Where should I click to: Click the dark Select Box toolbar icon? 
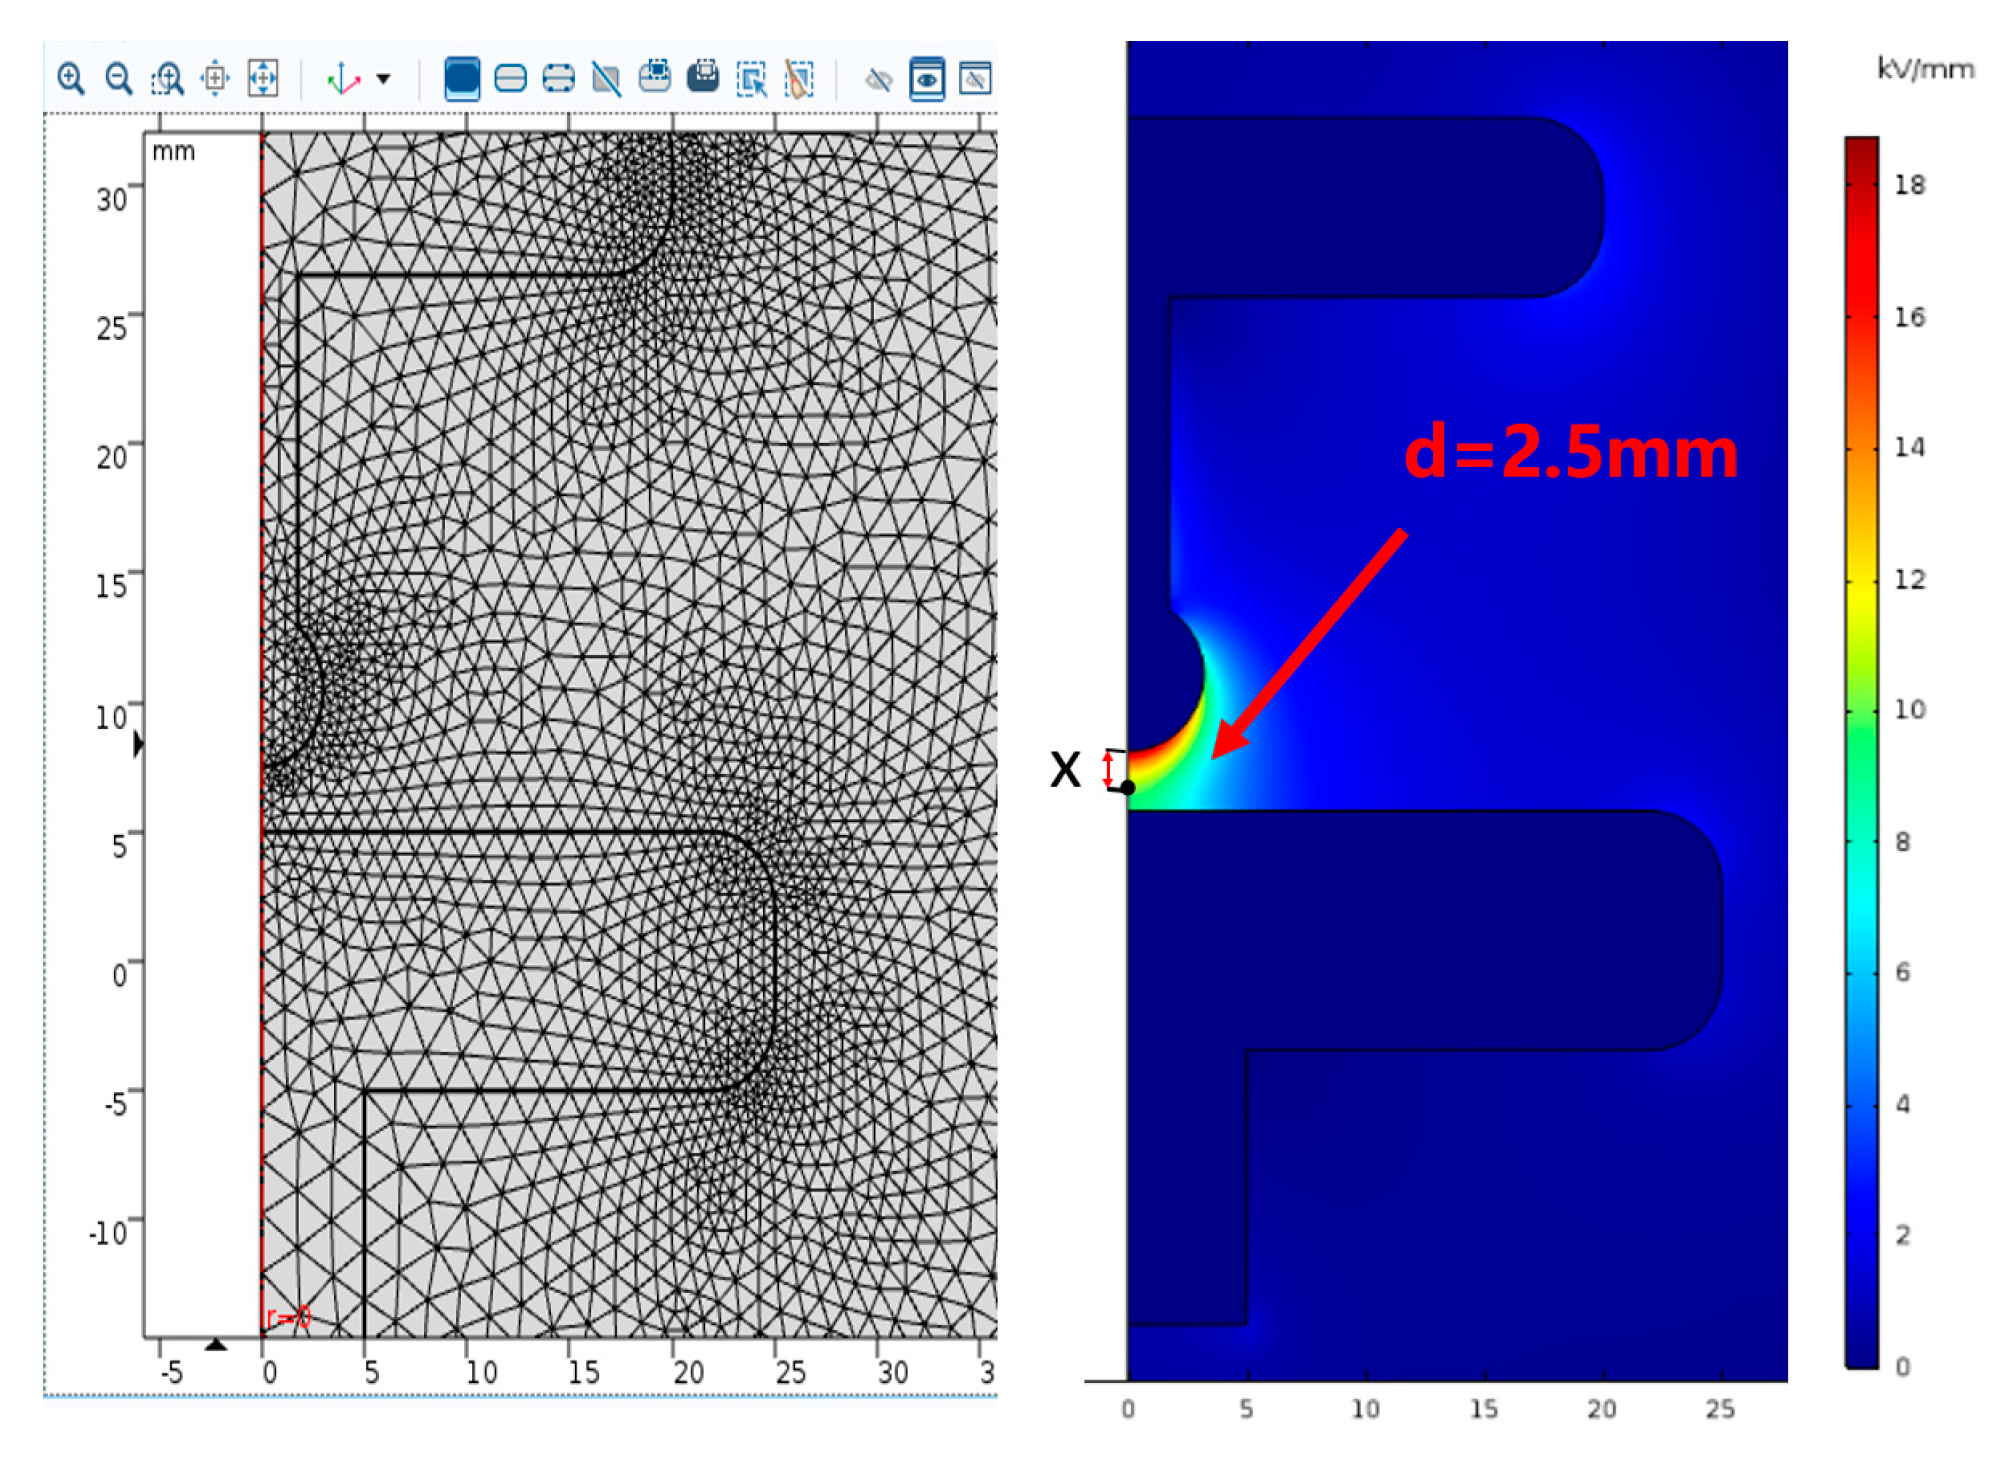(703, 76)
